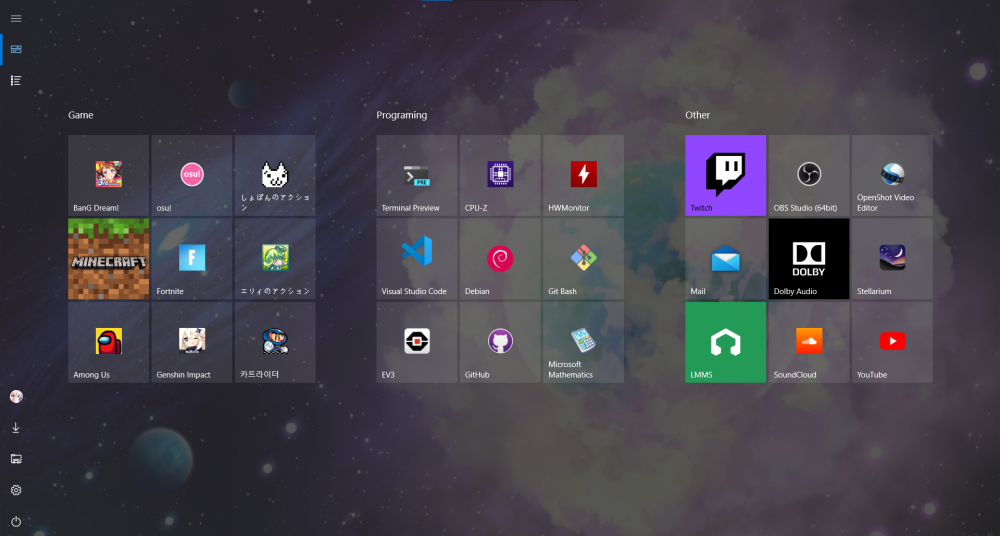Open the YouTube tile

point(892,342)
